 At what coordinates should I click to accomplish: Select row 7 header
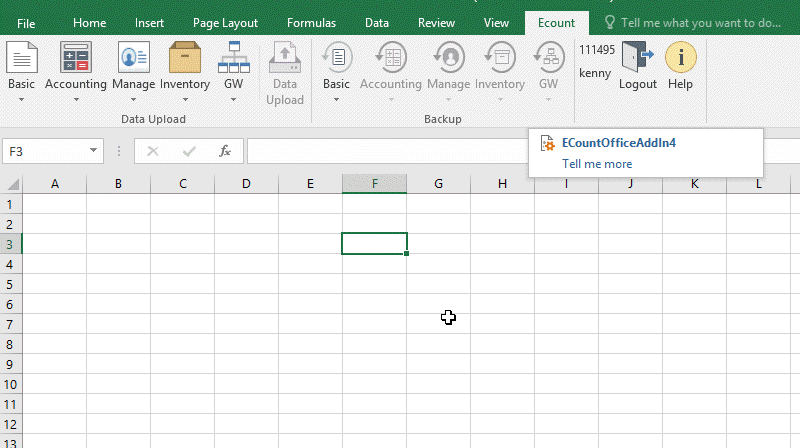point(11,325)
